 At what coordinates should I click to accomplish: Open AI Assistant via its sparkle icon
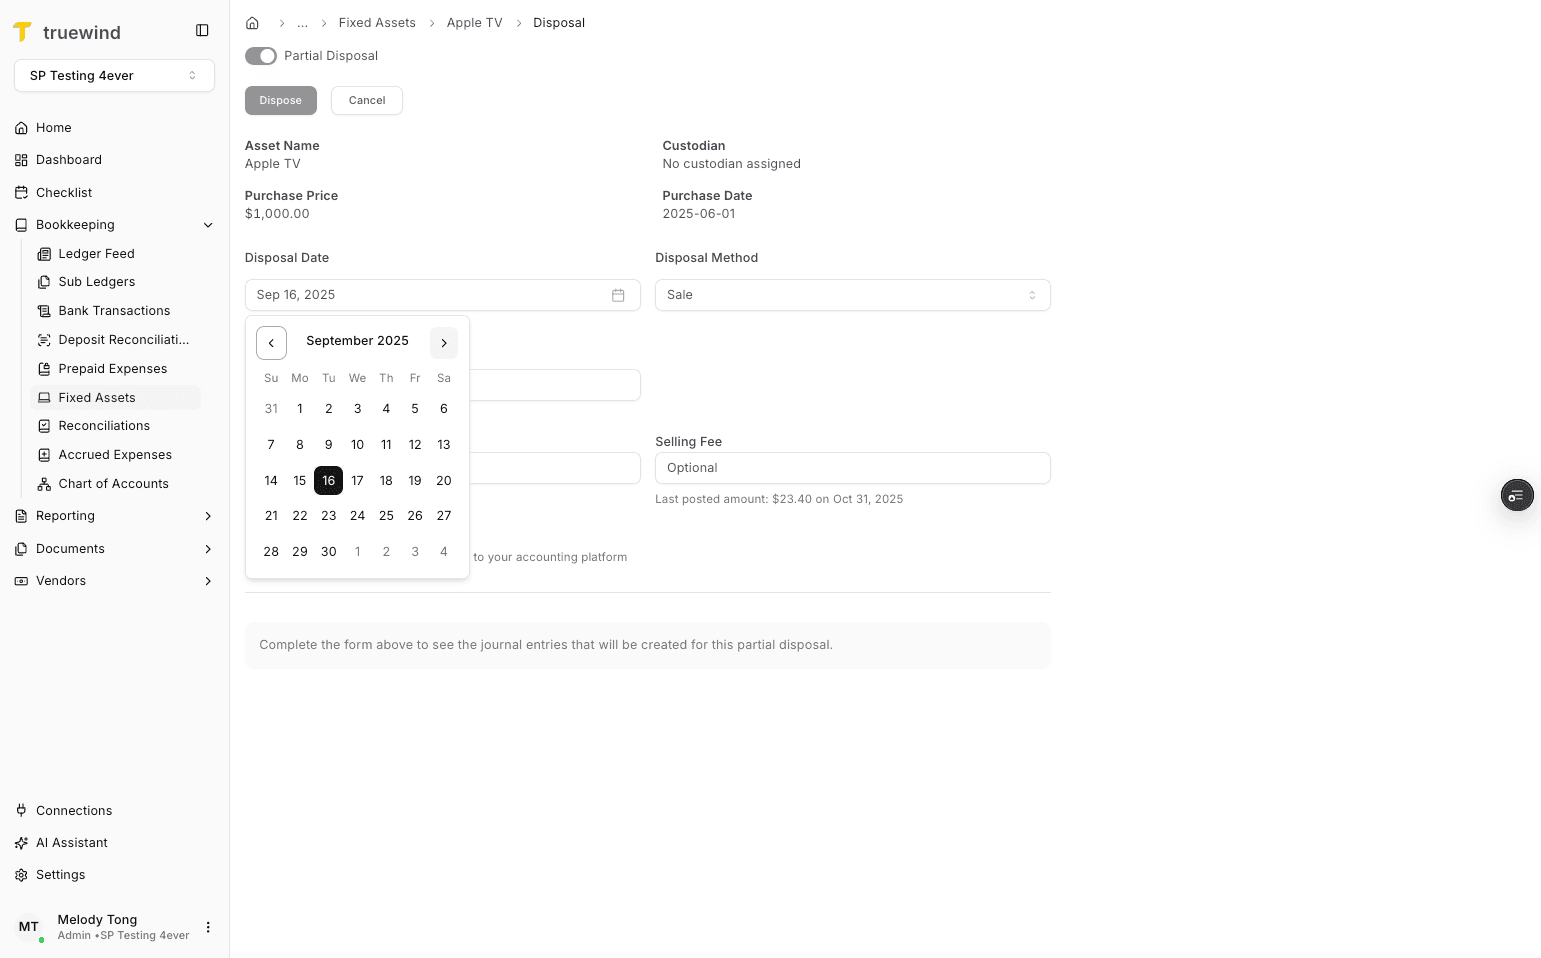point(21,842)
